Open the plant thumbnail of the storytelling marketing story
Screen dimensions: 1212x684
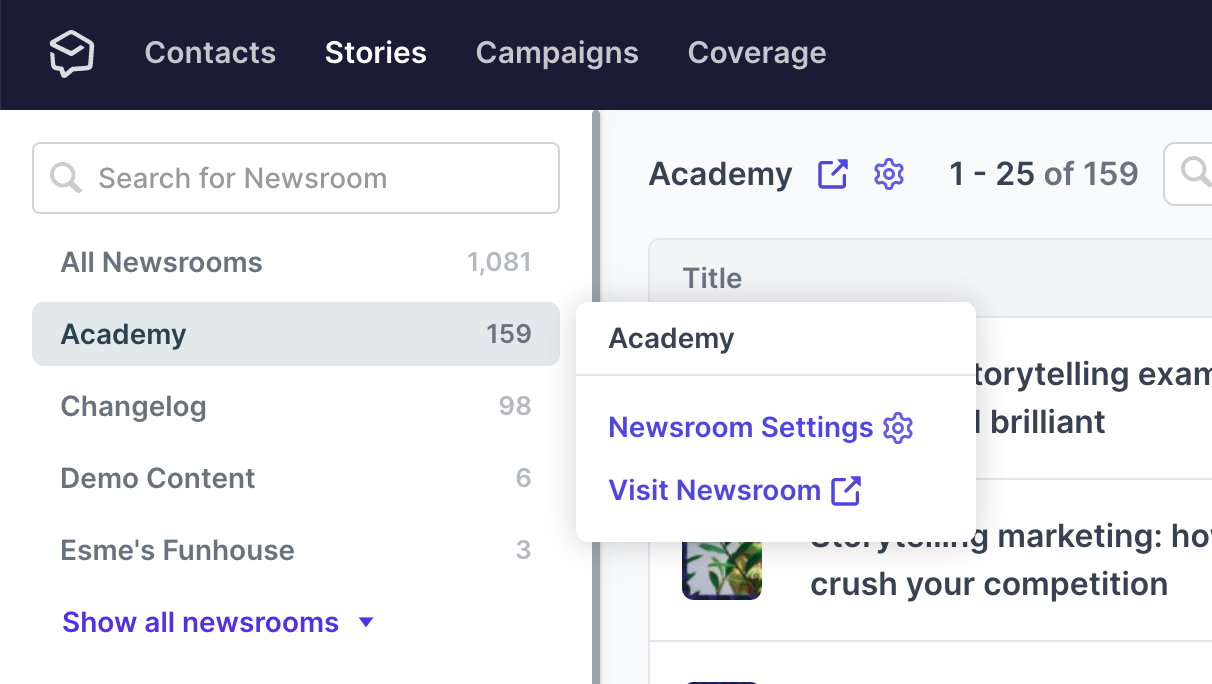(x=722, y=570)
